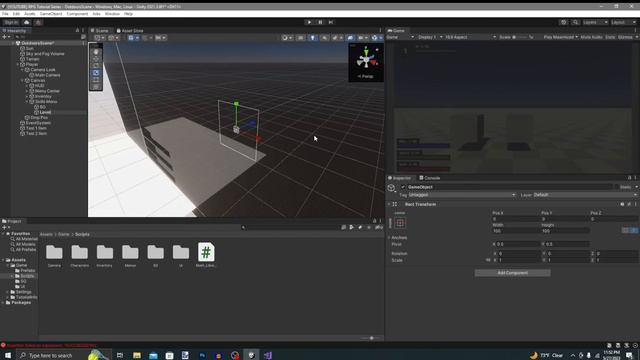Open the File menu
Viewport: 640px width, 360px height.
(x=5, y=14)
